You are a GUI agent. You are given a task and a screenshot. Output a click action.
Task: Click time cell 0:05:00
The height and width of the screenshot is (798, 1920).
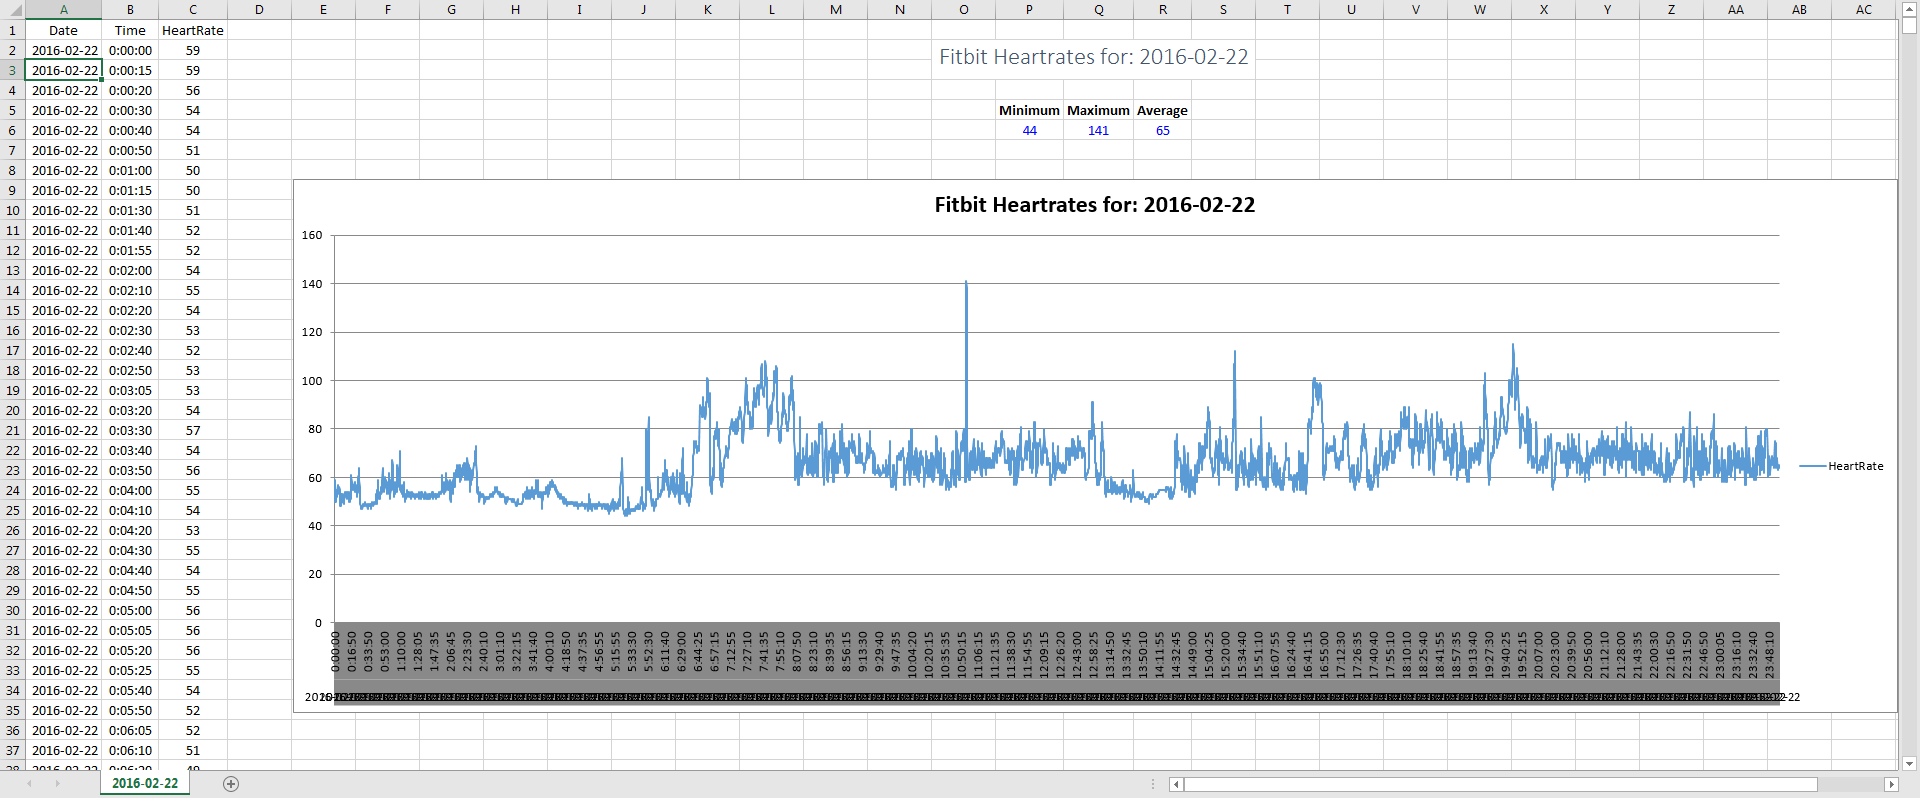130,610
